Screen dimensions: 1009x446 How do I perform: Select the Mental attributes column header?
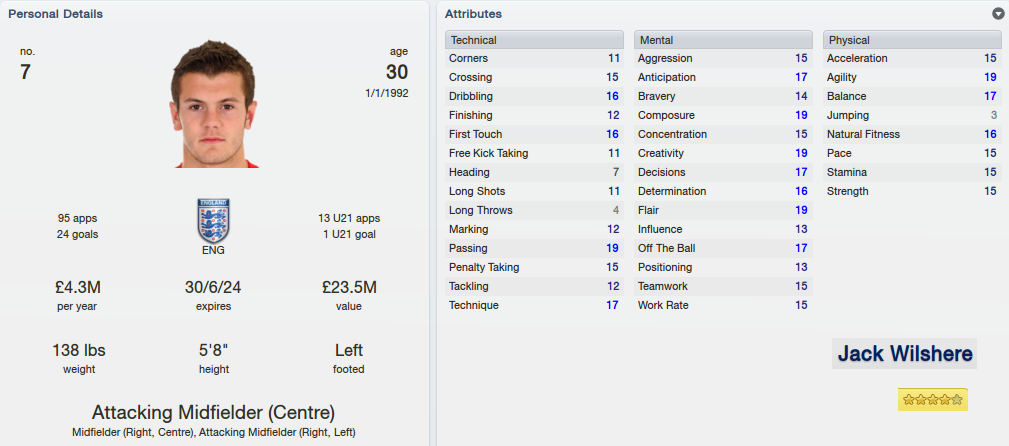(723, 40)
